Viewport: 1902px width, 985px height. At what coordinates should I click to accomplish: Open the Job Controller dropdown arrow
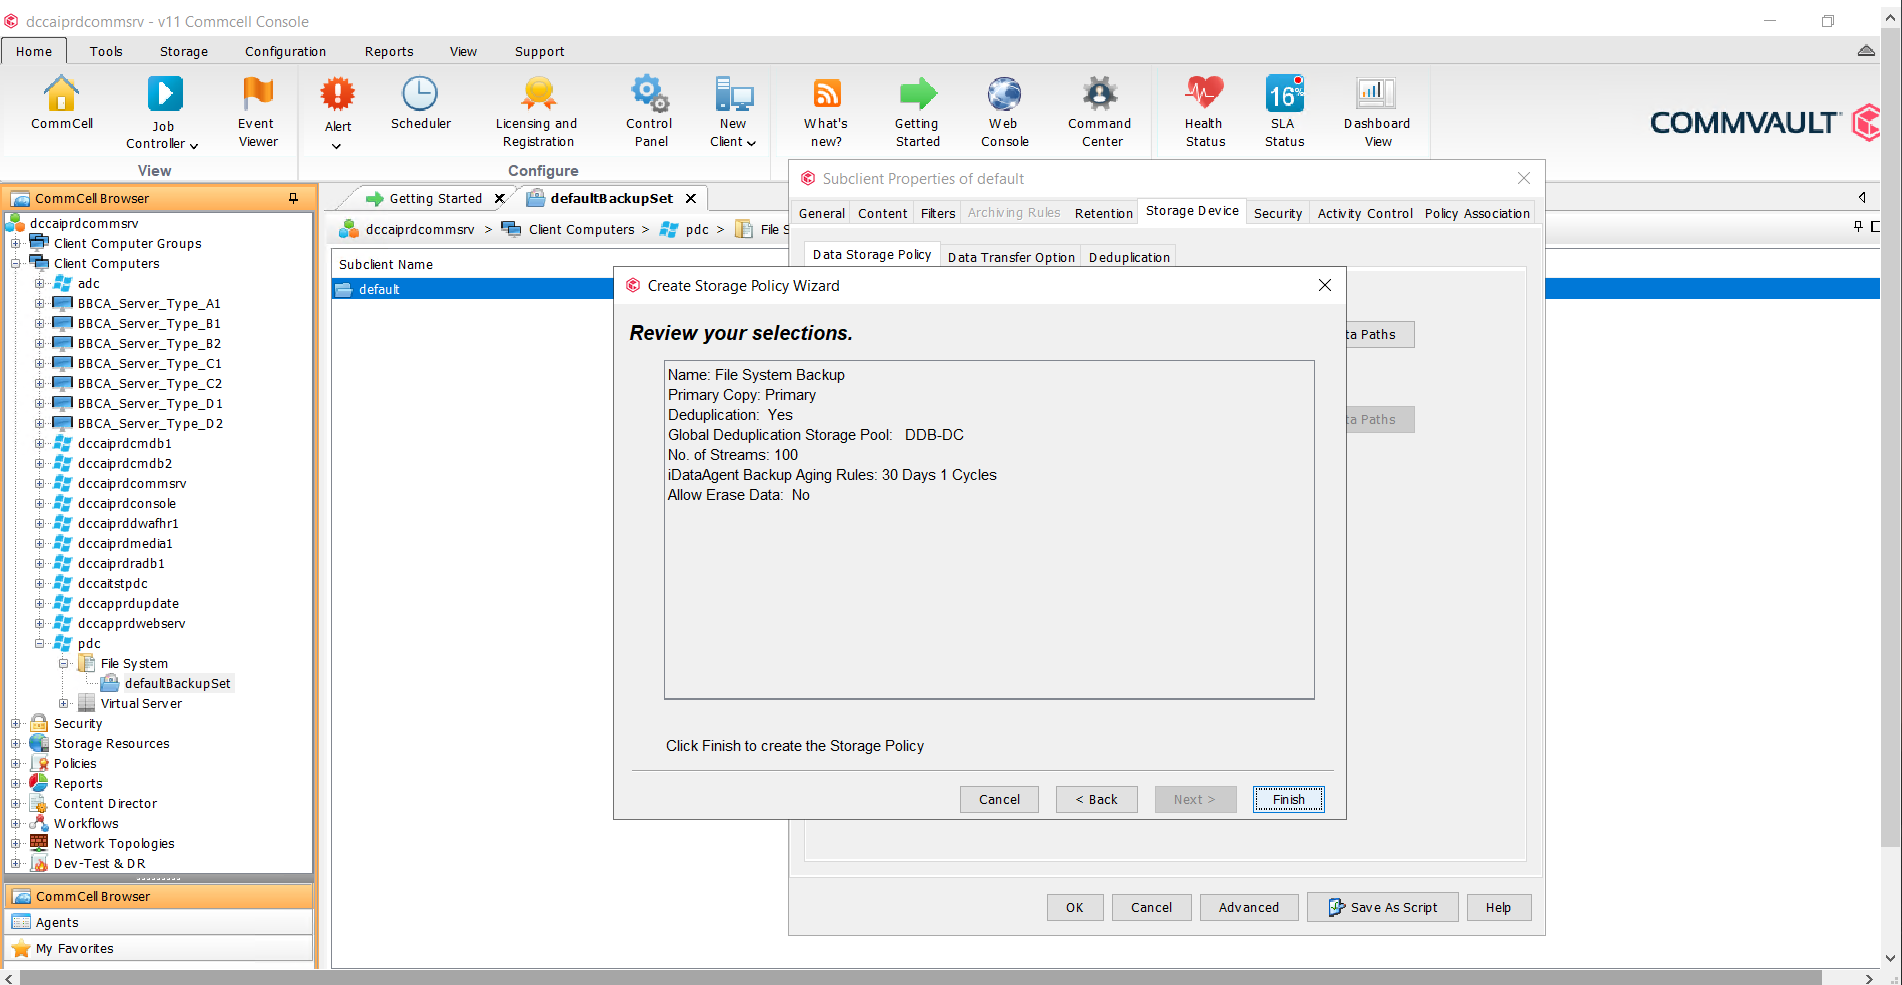point(194,145)
